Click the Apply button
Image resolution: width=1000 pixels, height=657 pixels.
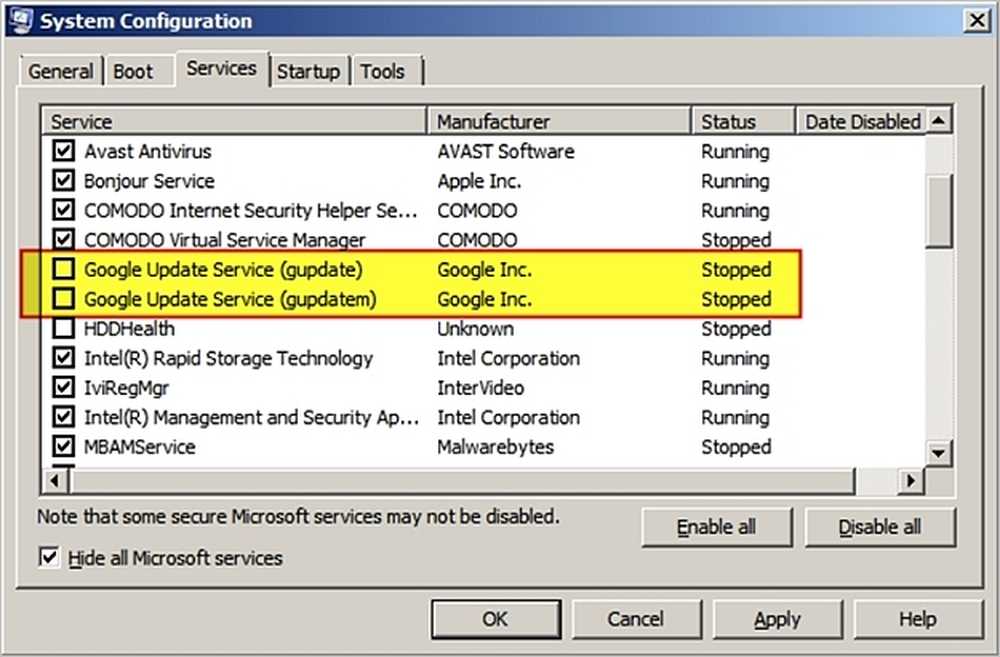coord(777,618)
